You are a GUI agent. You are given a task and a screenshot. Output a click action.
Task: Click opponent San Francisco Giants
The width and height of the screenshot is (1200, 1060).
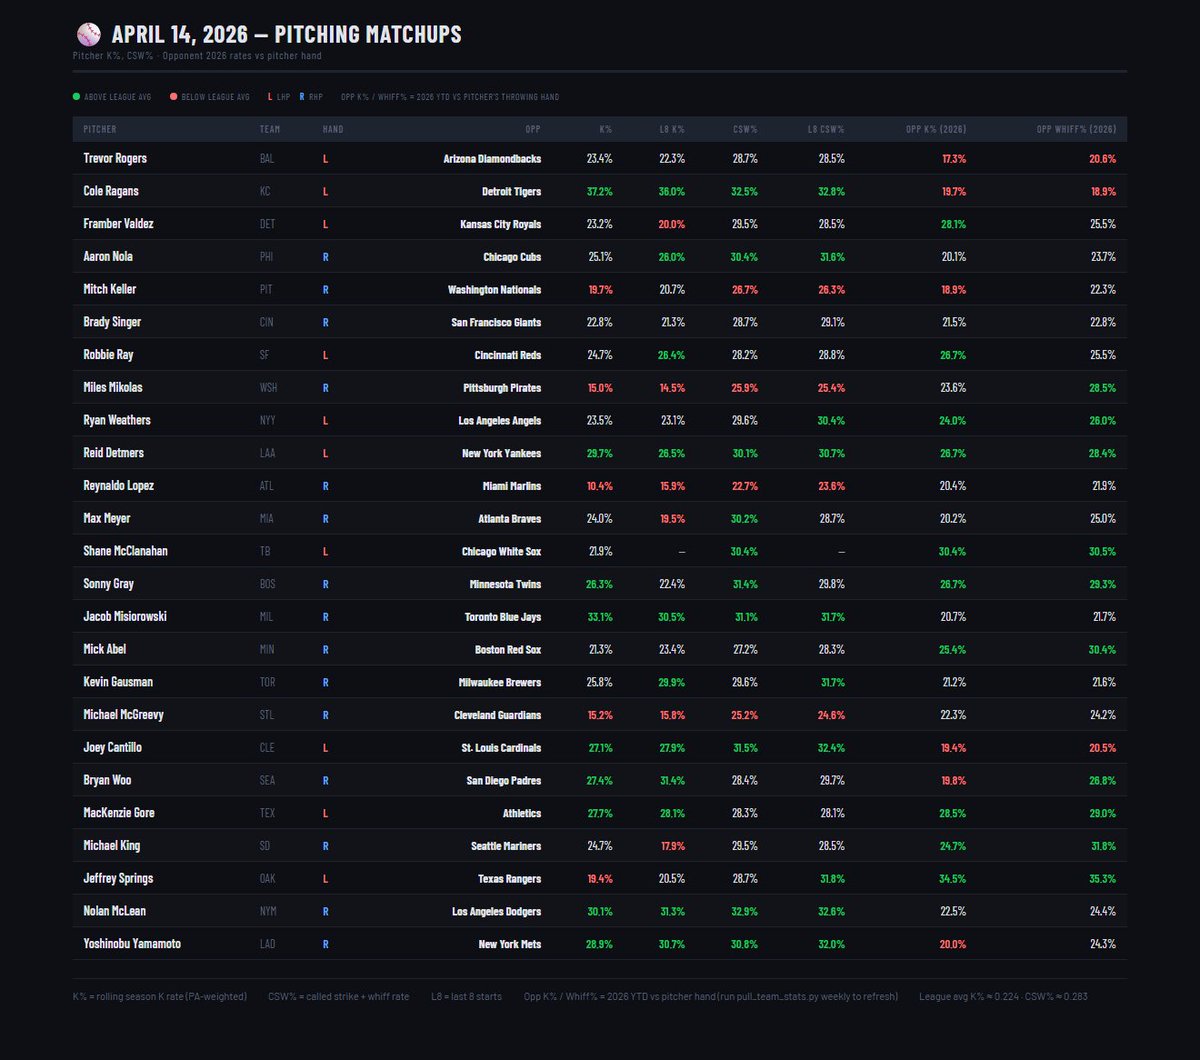(x=496, y=322)
